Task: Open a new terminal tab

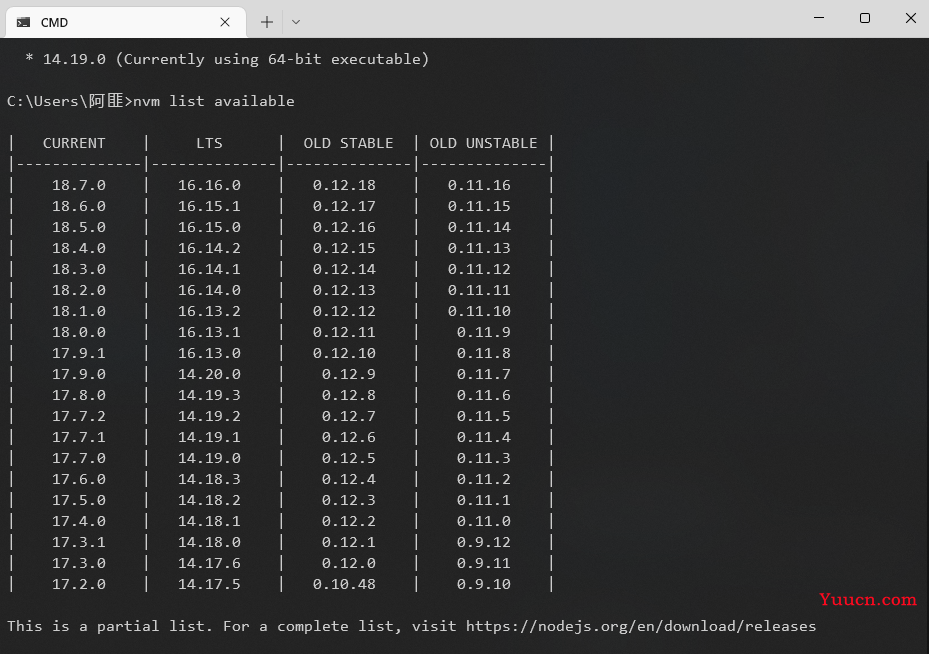Action: pos(267,23)
